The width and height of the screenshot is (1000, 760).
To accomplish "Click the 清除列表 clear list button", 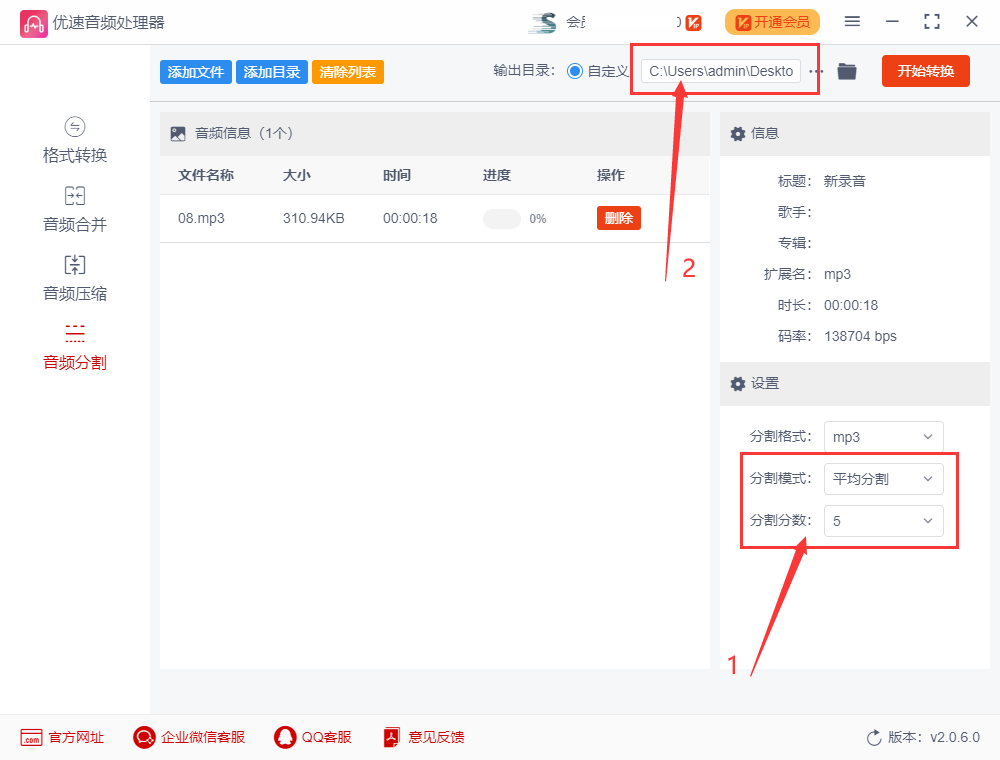I will 347,71.
